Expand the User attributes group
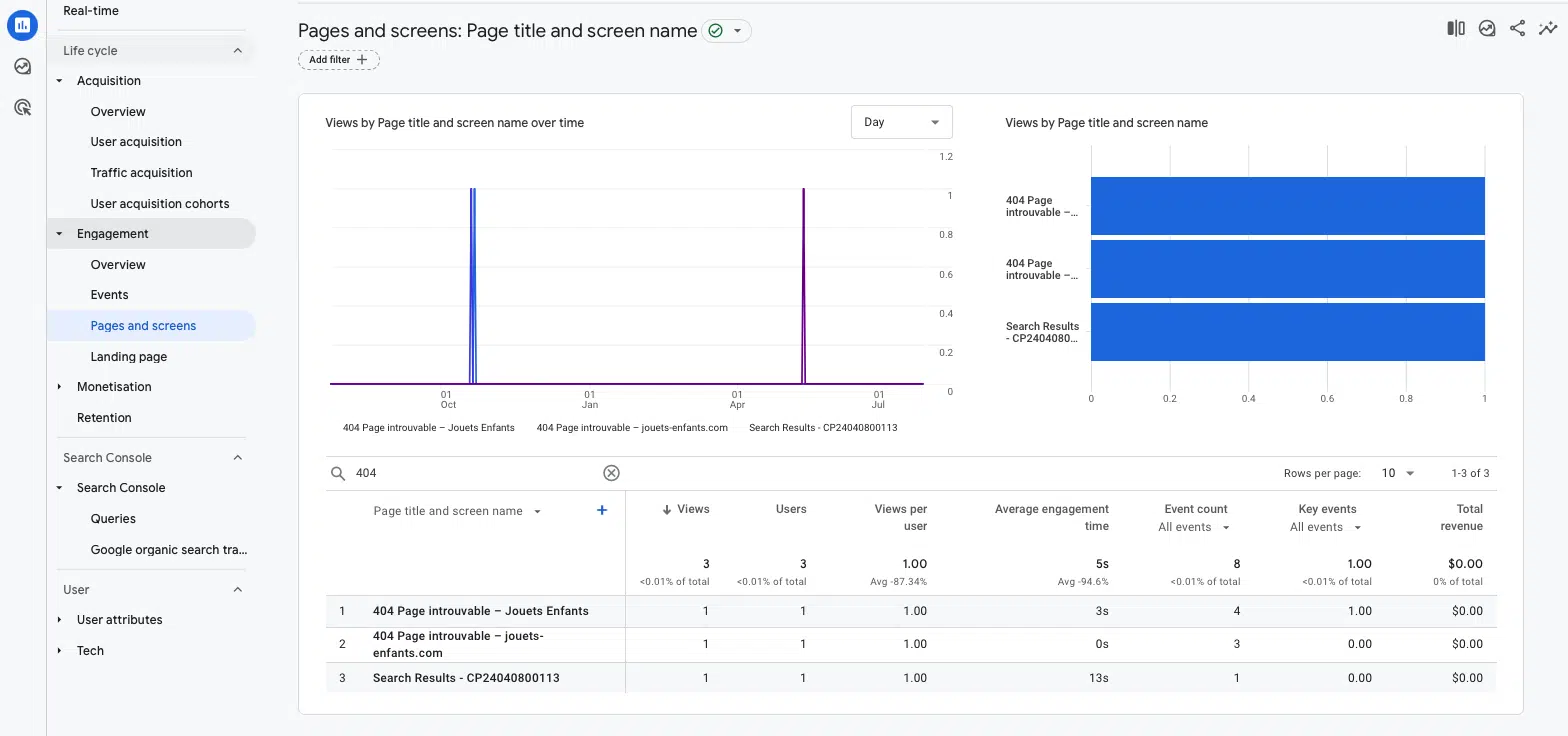The image size is (1568, 736). coord(59,620)
